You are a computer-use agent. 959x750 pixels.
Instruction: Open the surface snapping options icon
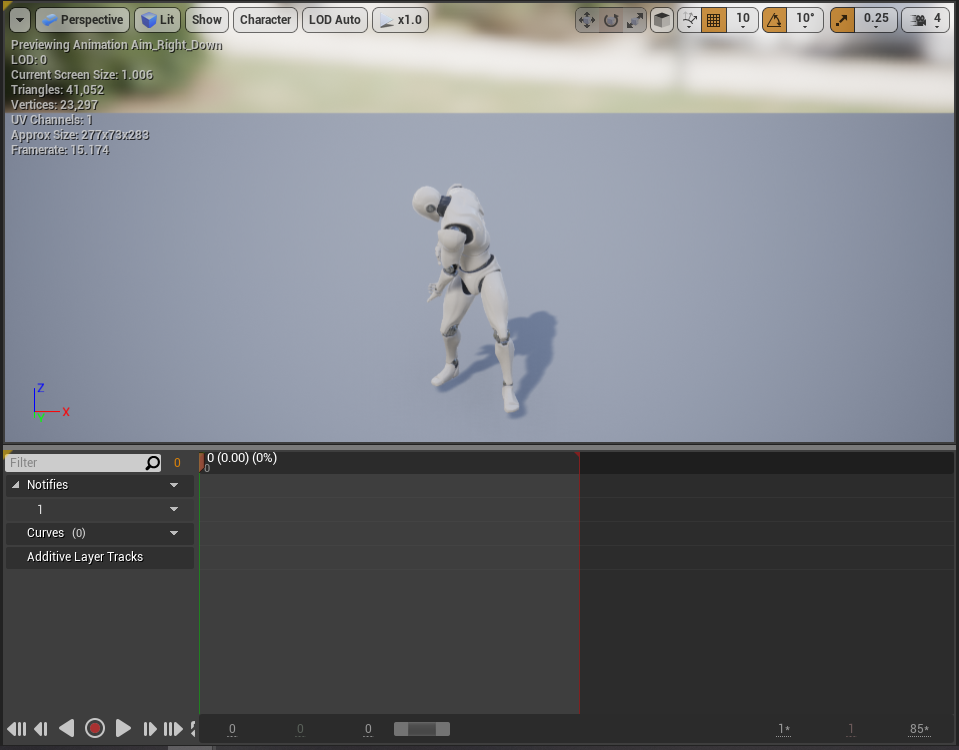689,20
